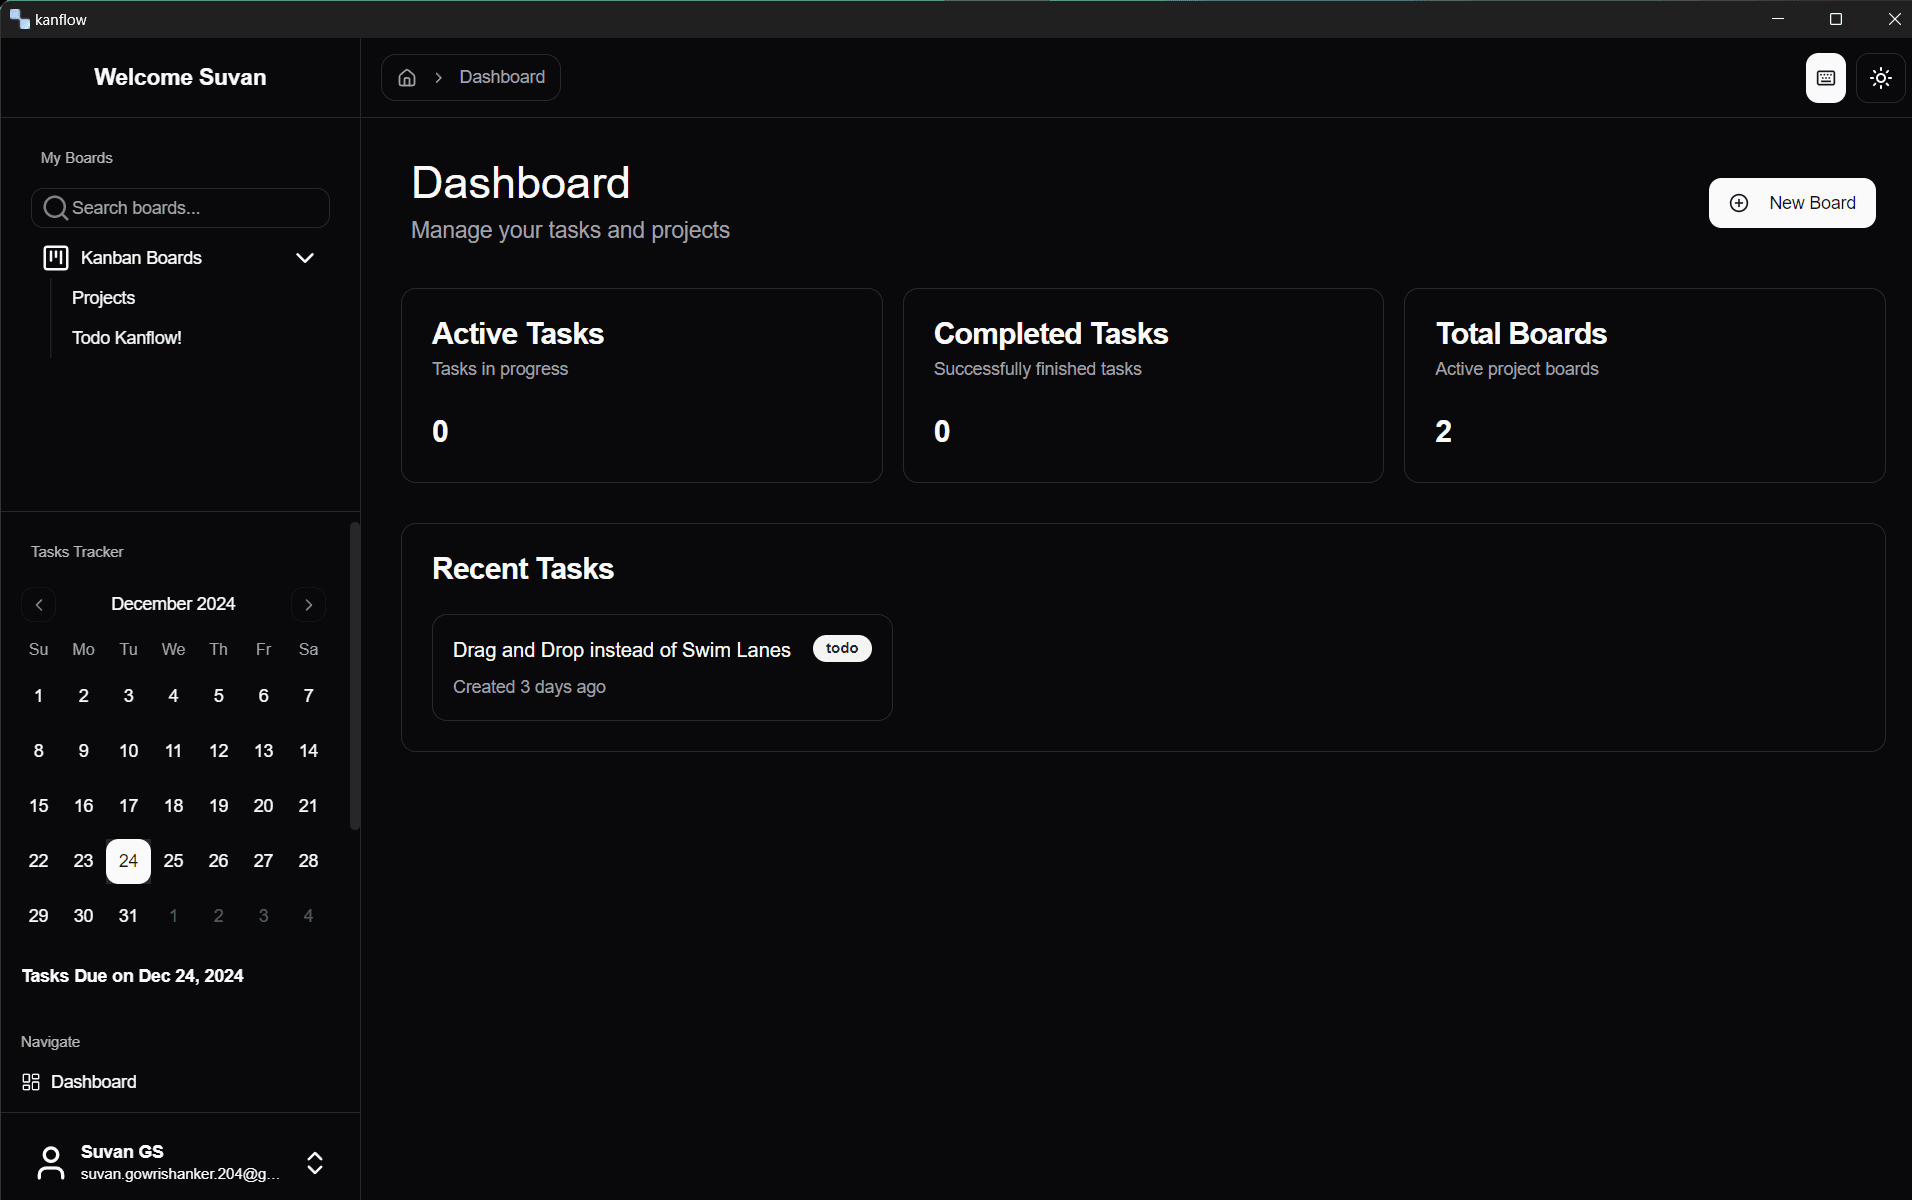Open the Todo Kanflow! board
The width and height of the screenshot is (1912, 1200).
(x=127, y=338)
